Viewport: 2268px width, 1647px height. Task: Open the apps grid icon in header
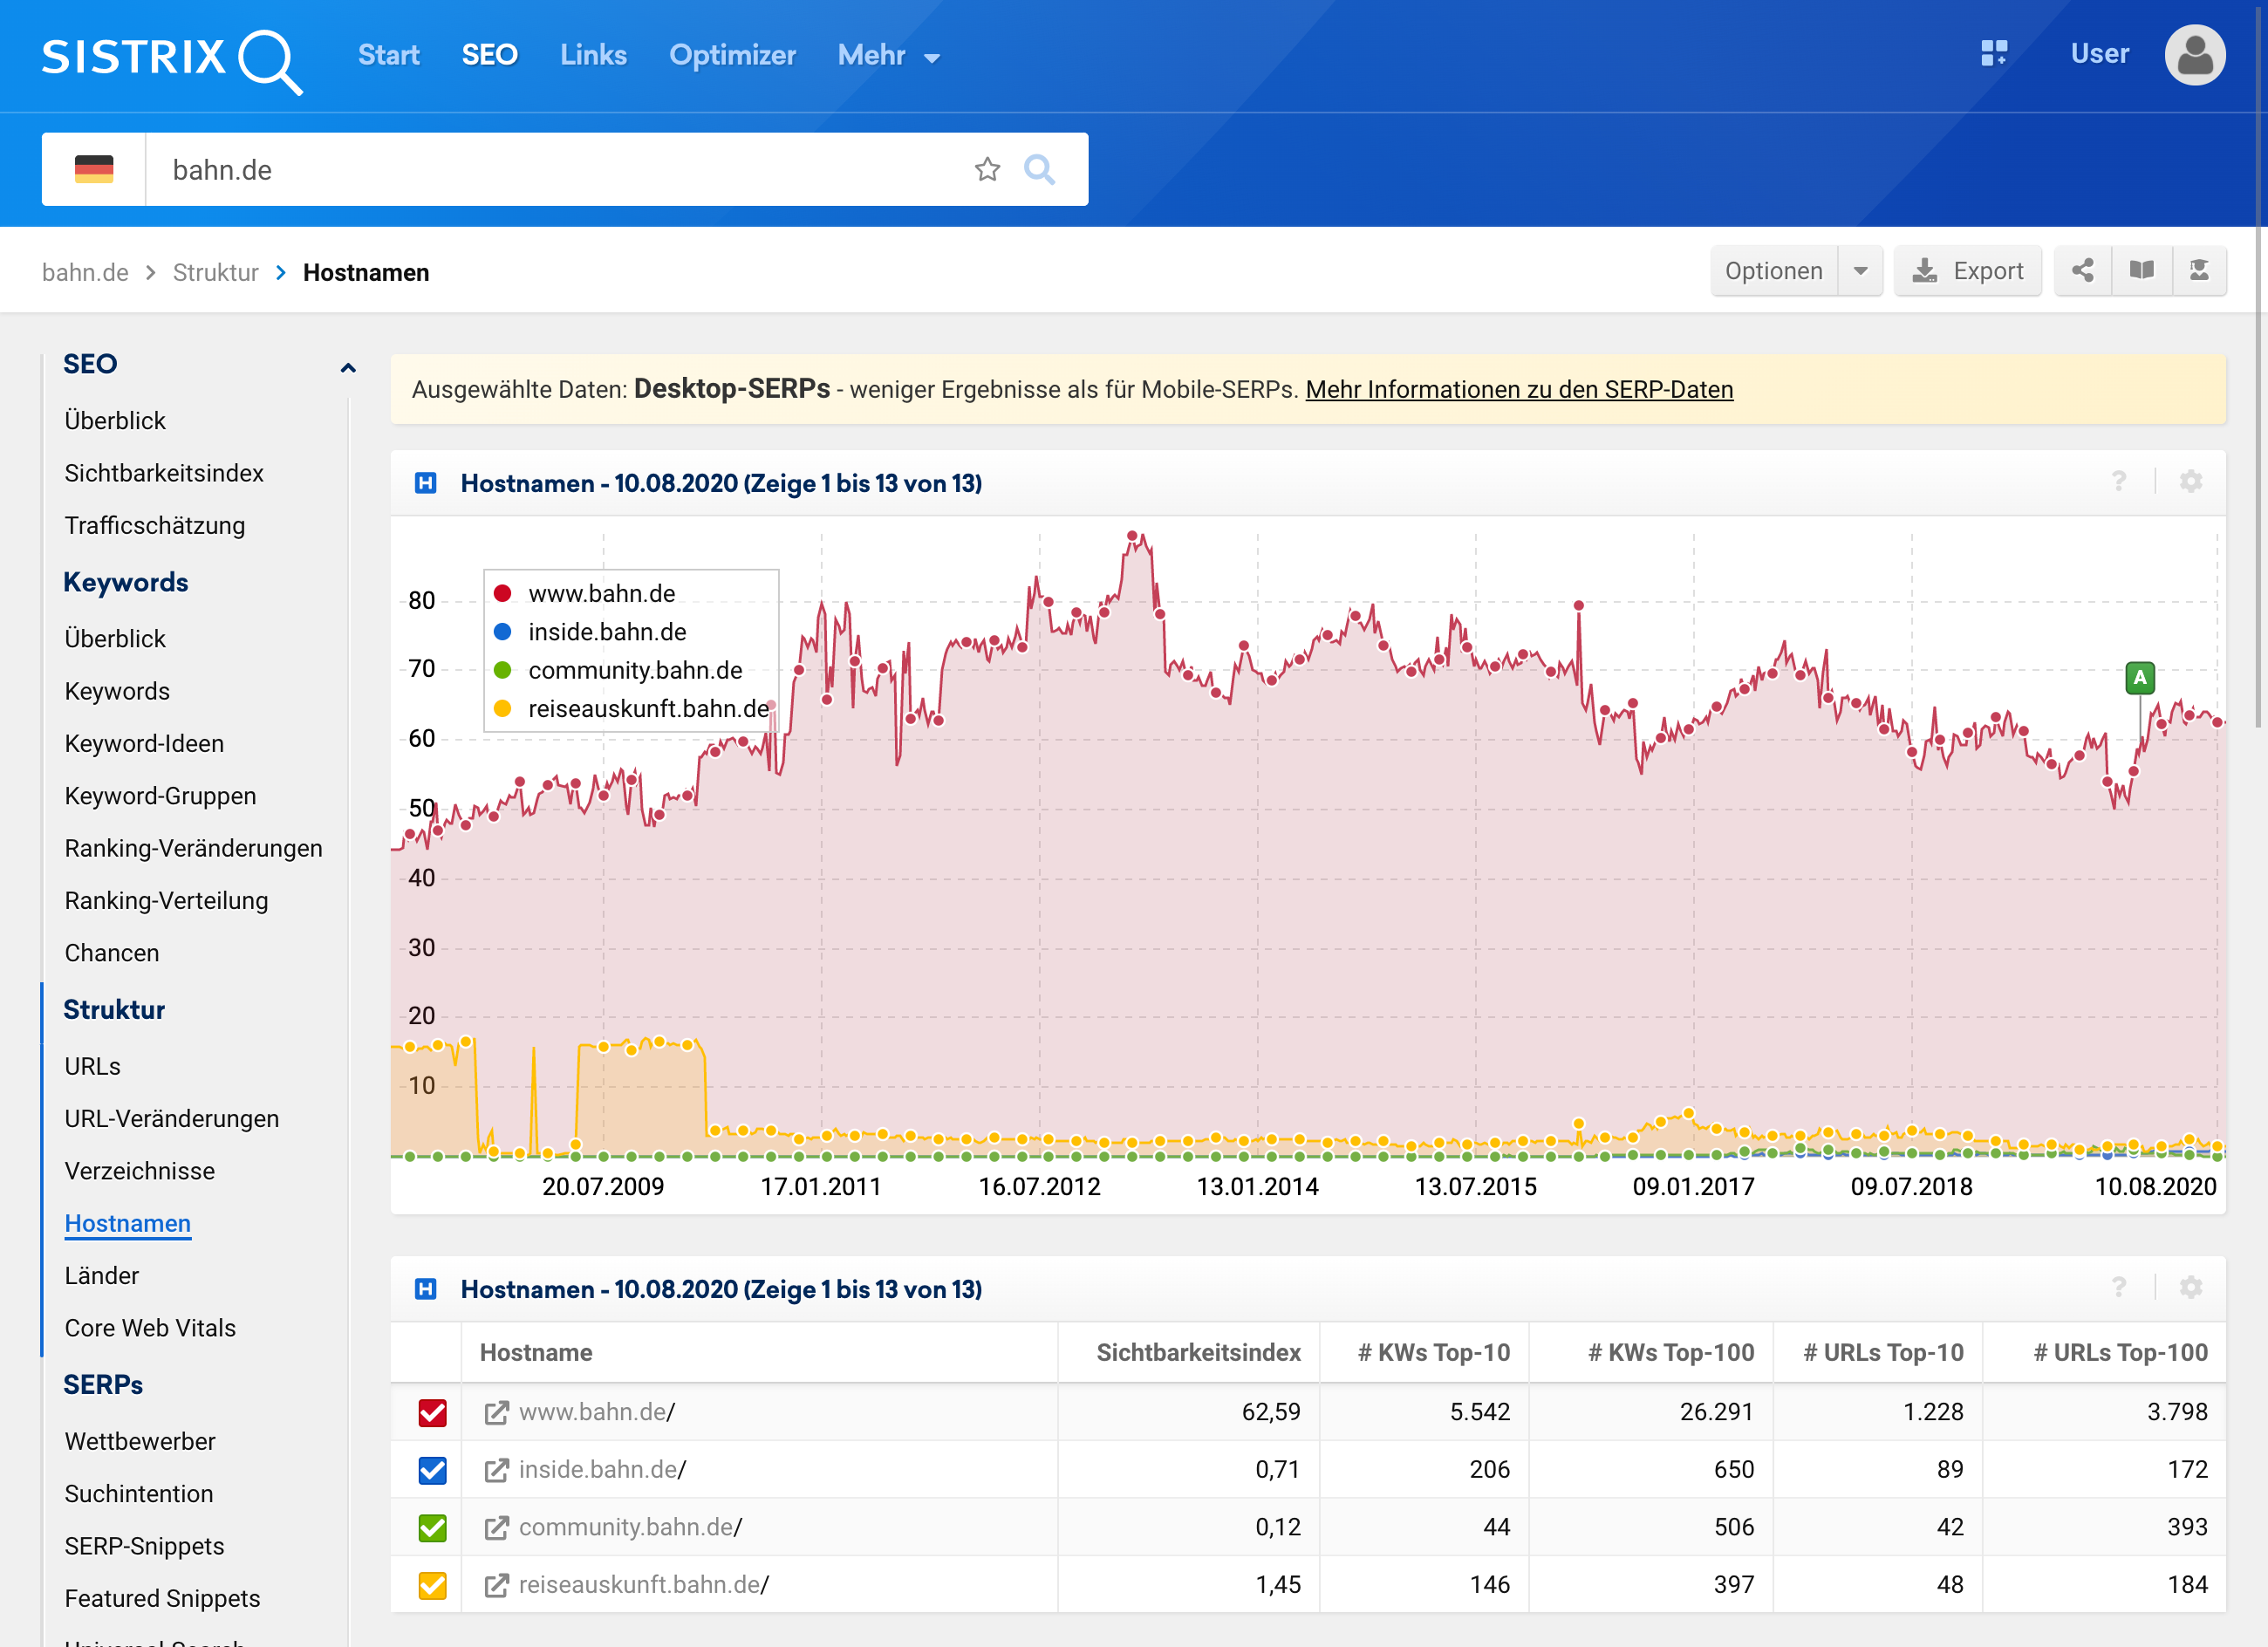[x=1993, y=53]
